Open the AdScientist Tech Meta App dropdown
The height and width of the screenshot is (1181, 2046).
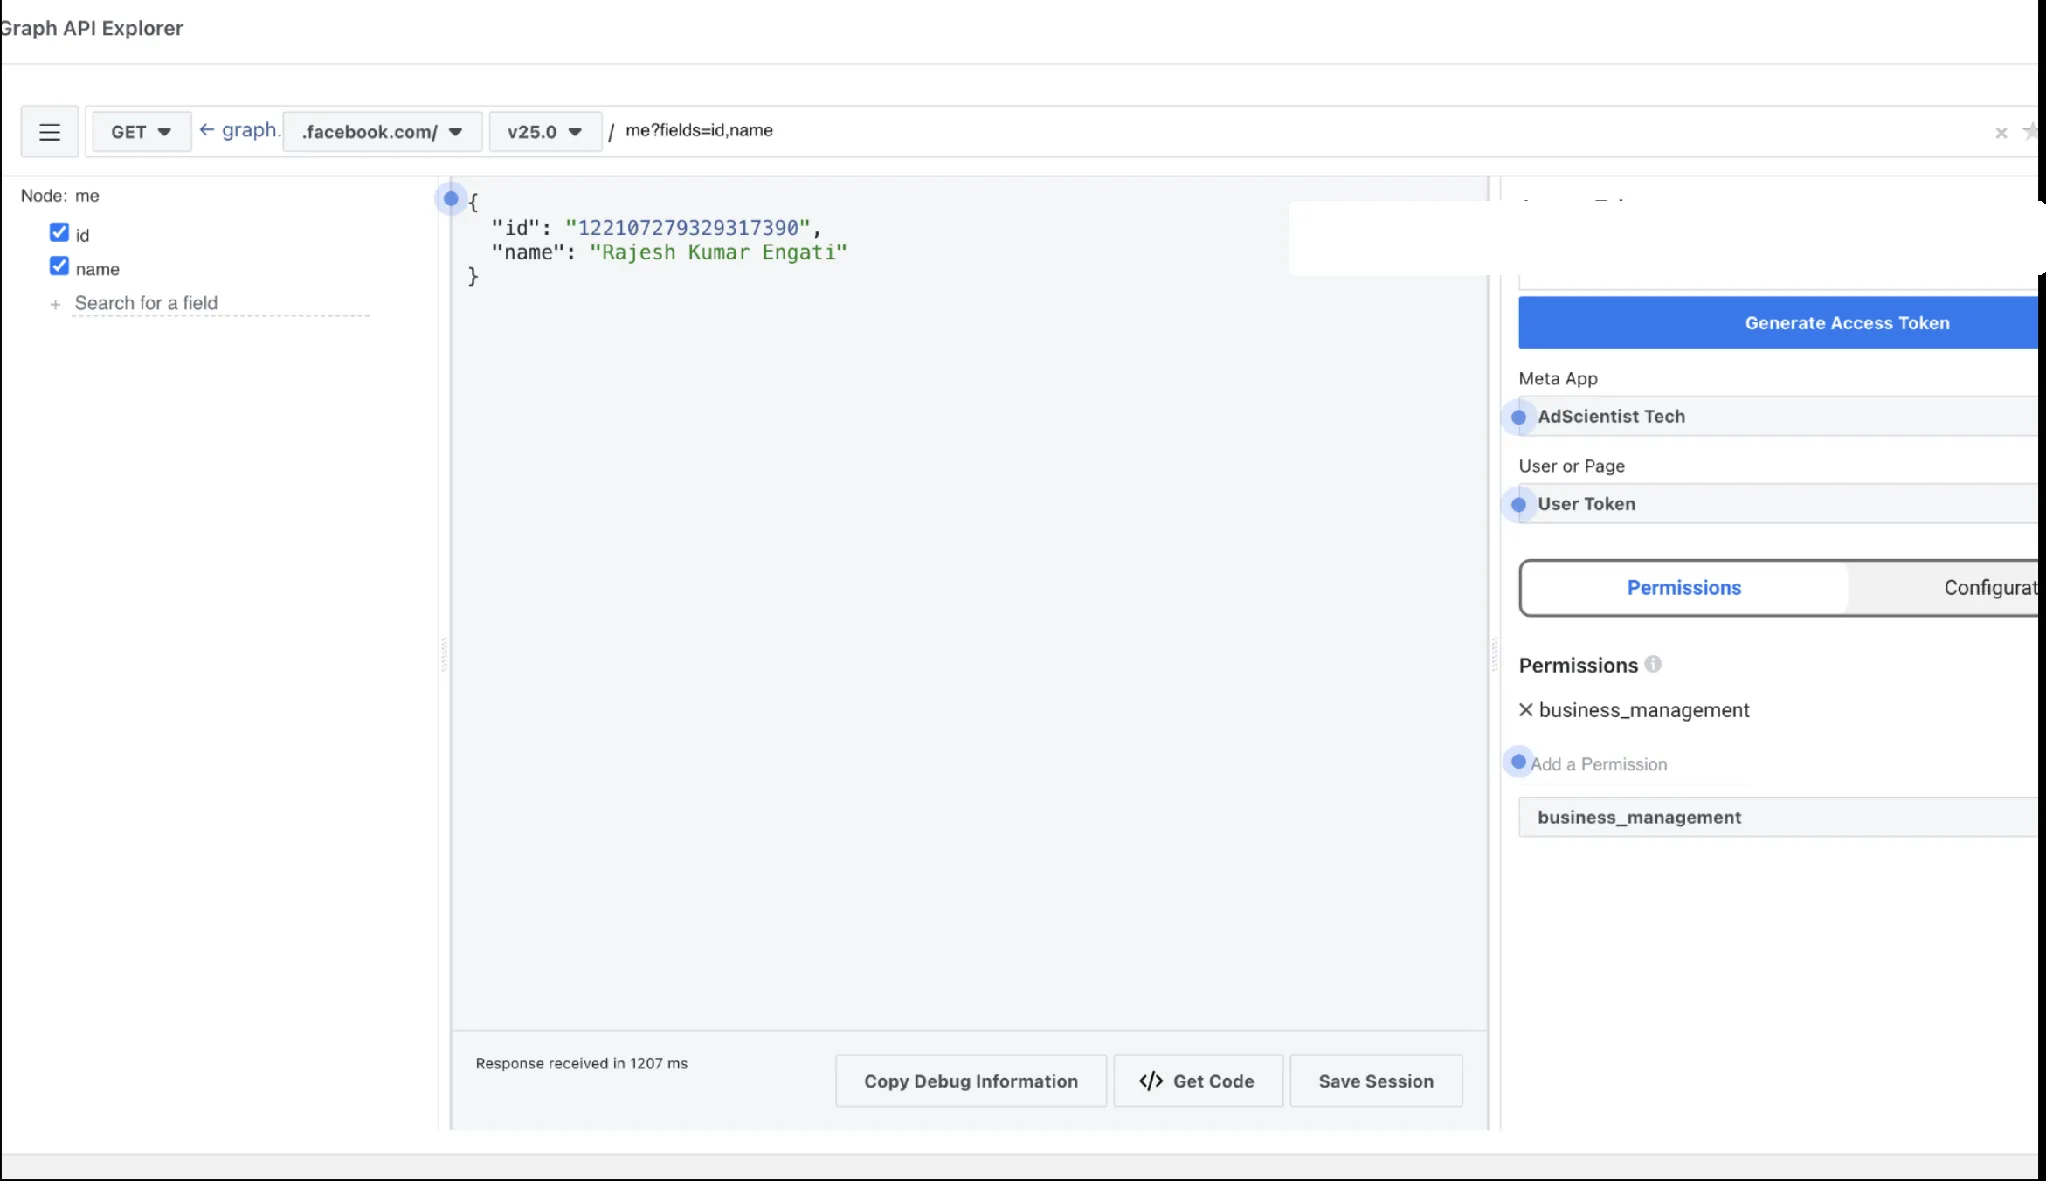pos(1780,417)
